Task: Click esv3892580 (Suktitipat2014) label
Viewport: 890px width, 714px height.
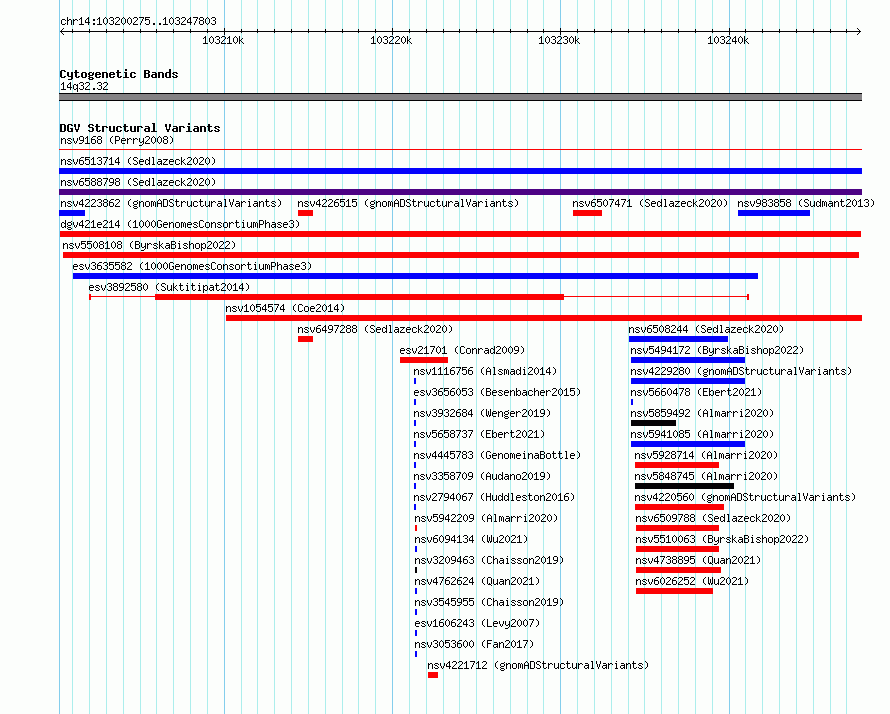Action: tap(169, 287)
